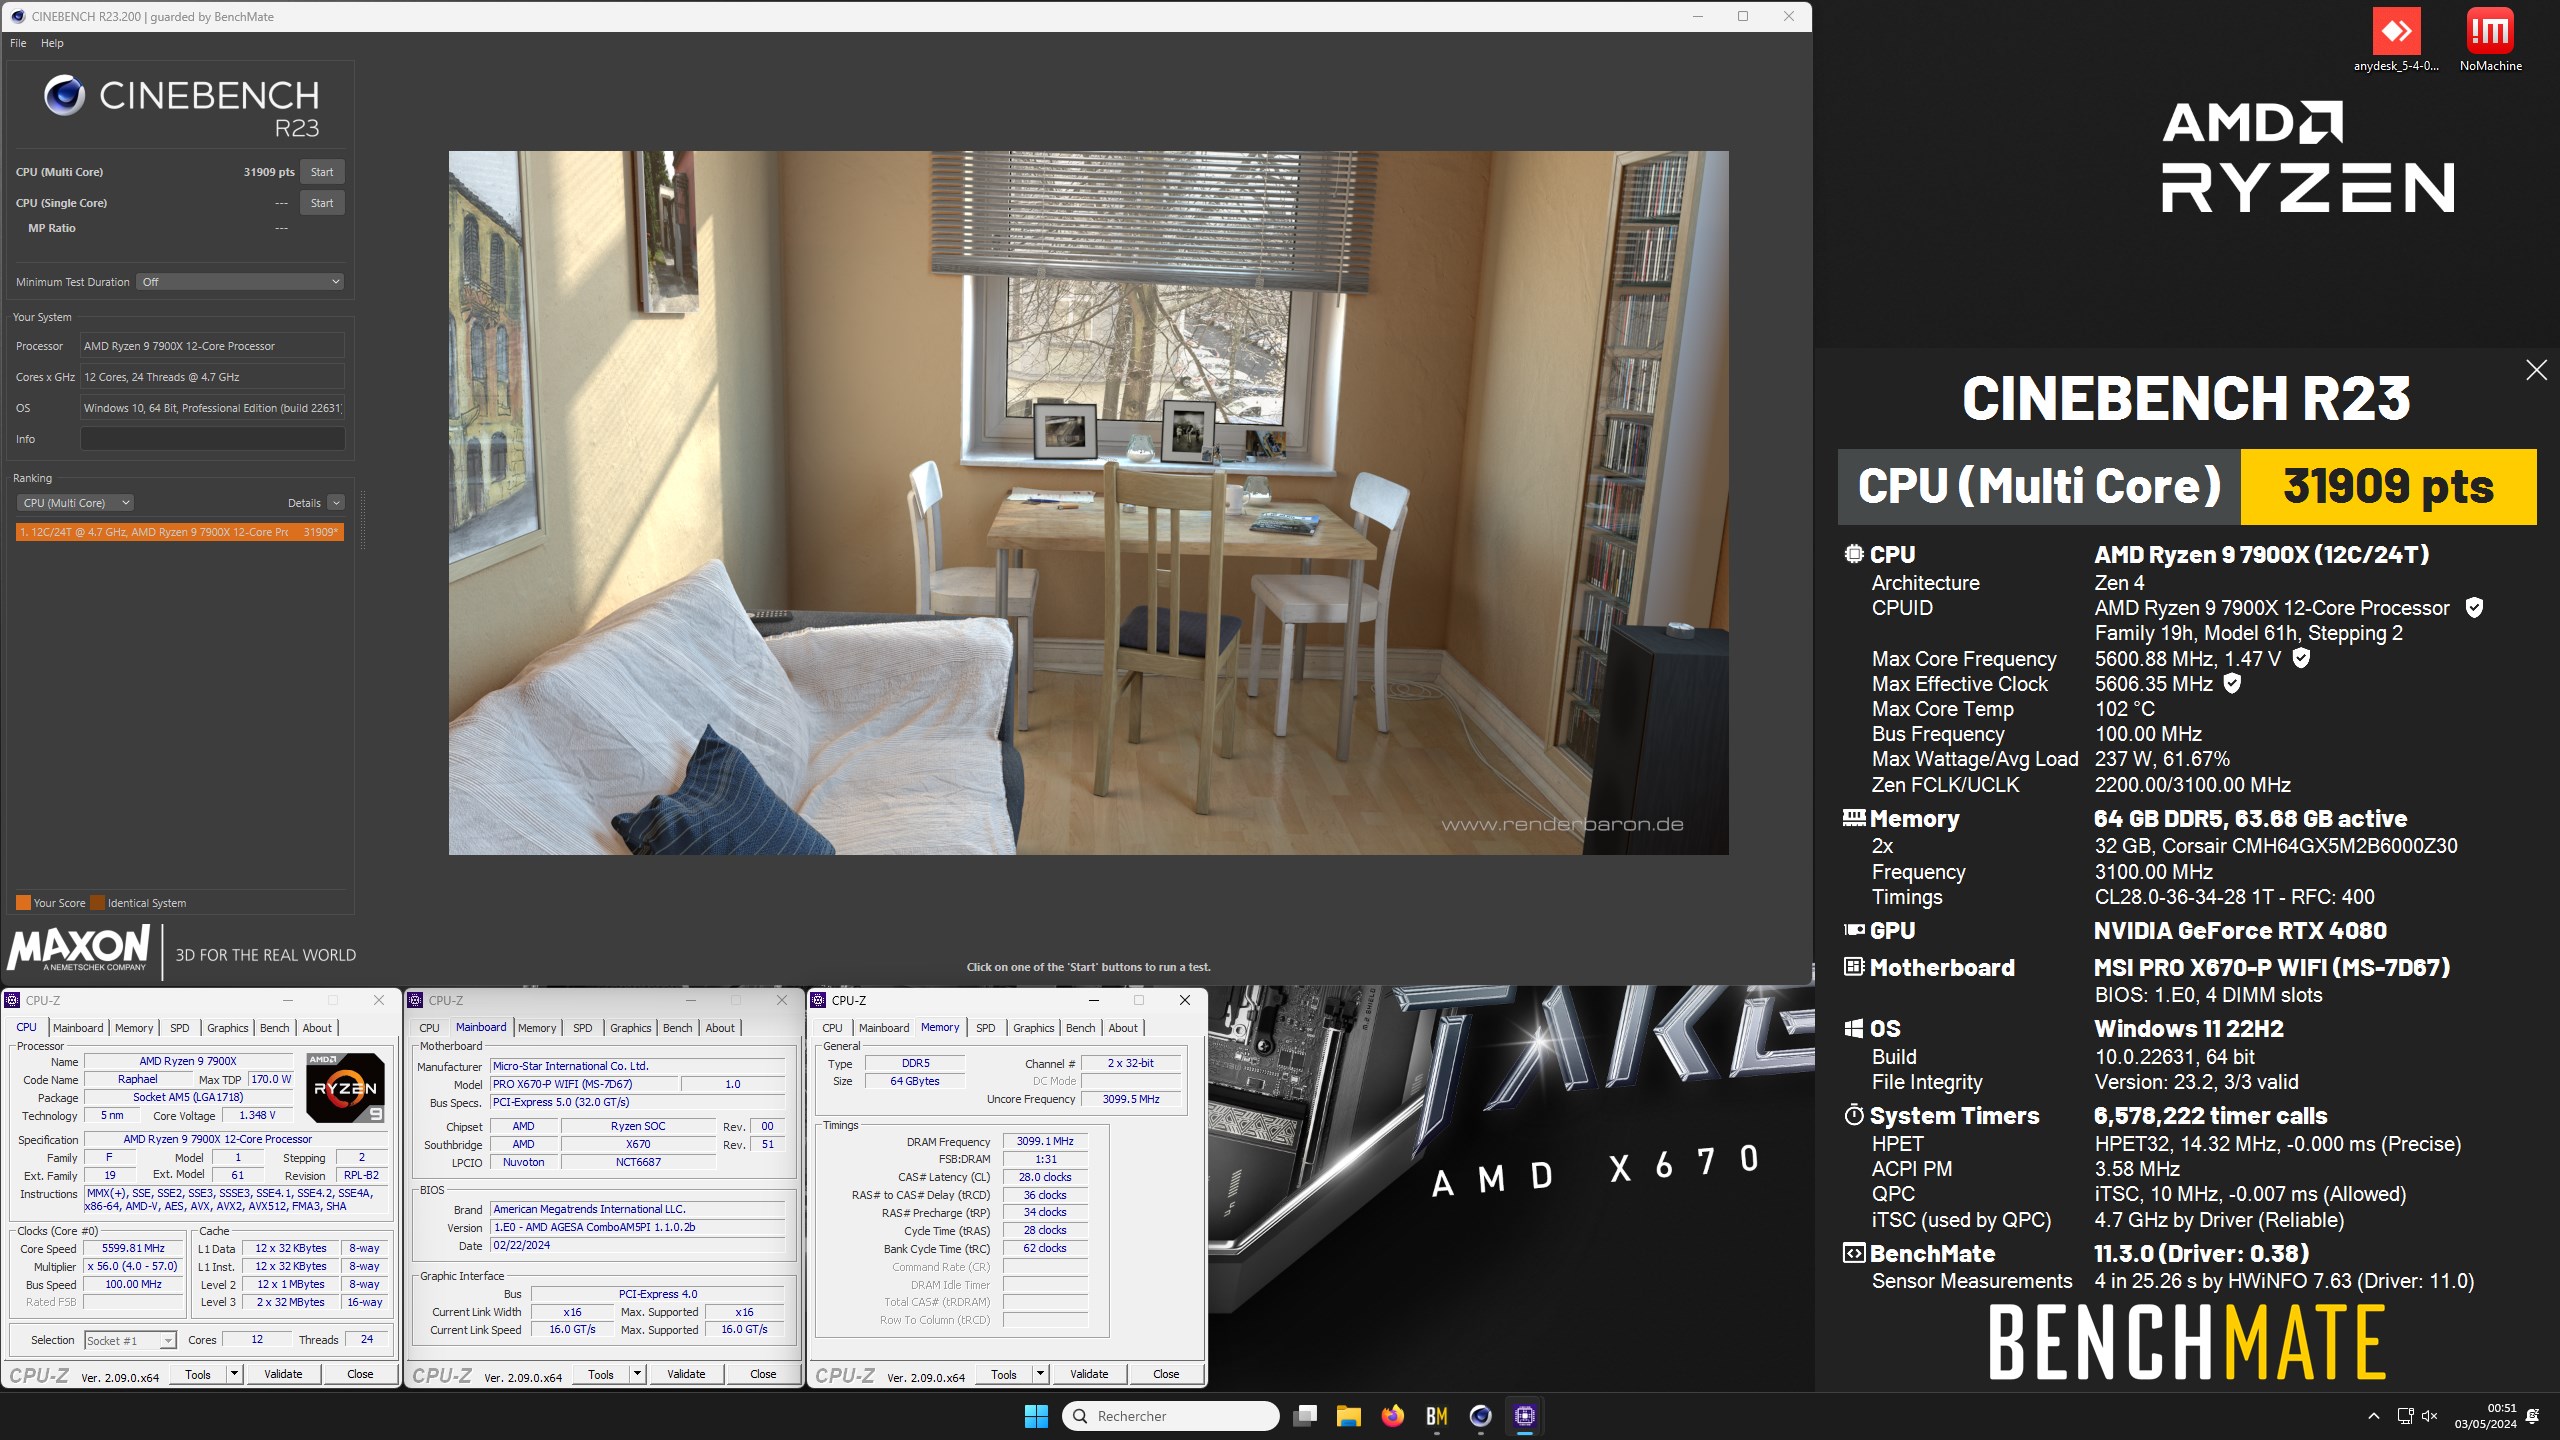Image resolution: width=2560 pixels, height=1440 pixels.
Task: Open the notifications bell icon
Action: (x=2532, y=1416)
